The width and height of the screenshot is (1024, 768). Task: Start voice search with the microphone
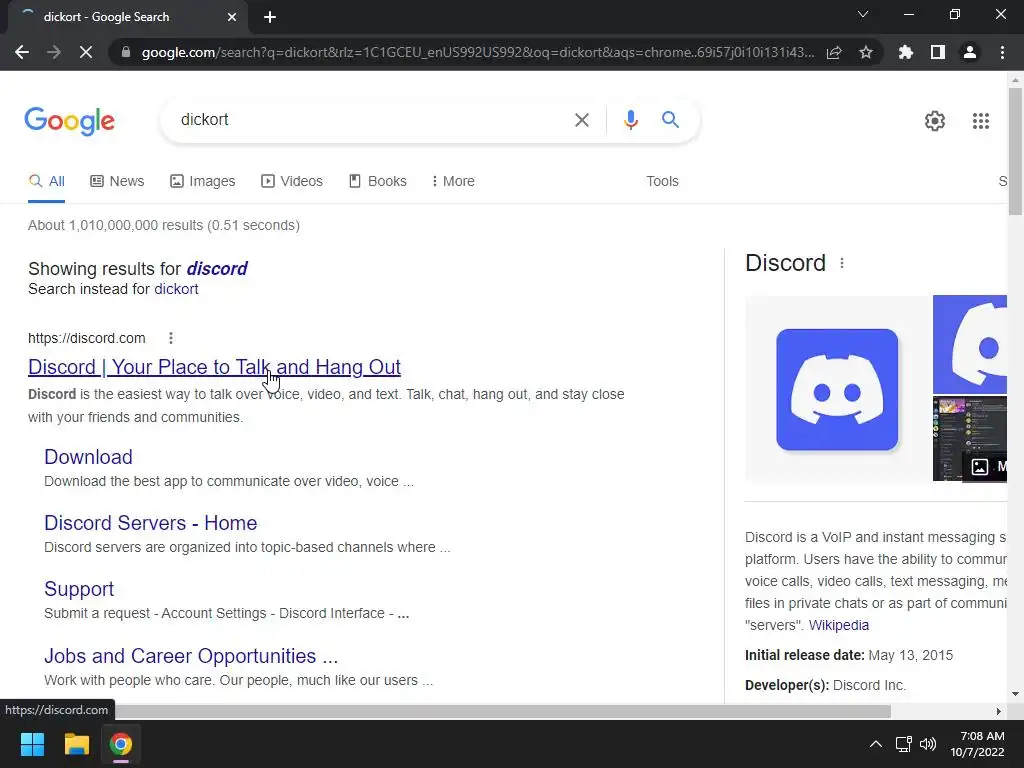pyautogui.click(x=630, y=120)
